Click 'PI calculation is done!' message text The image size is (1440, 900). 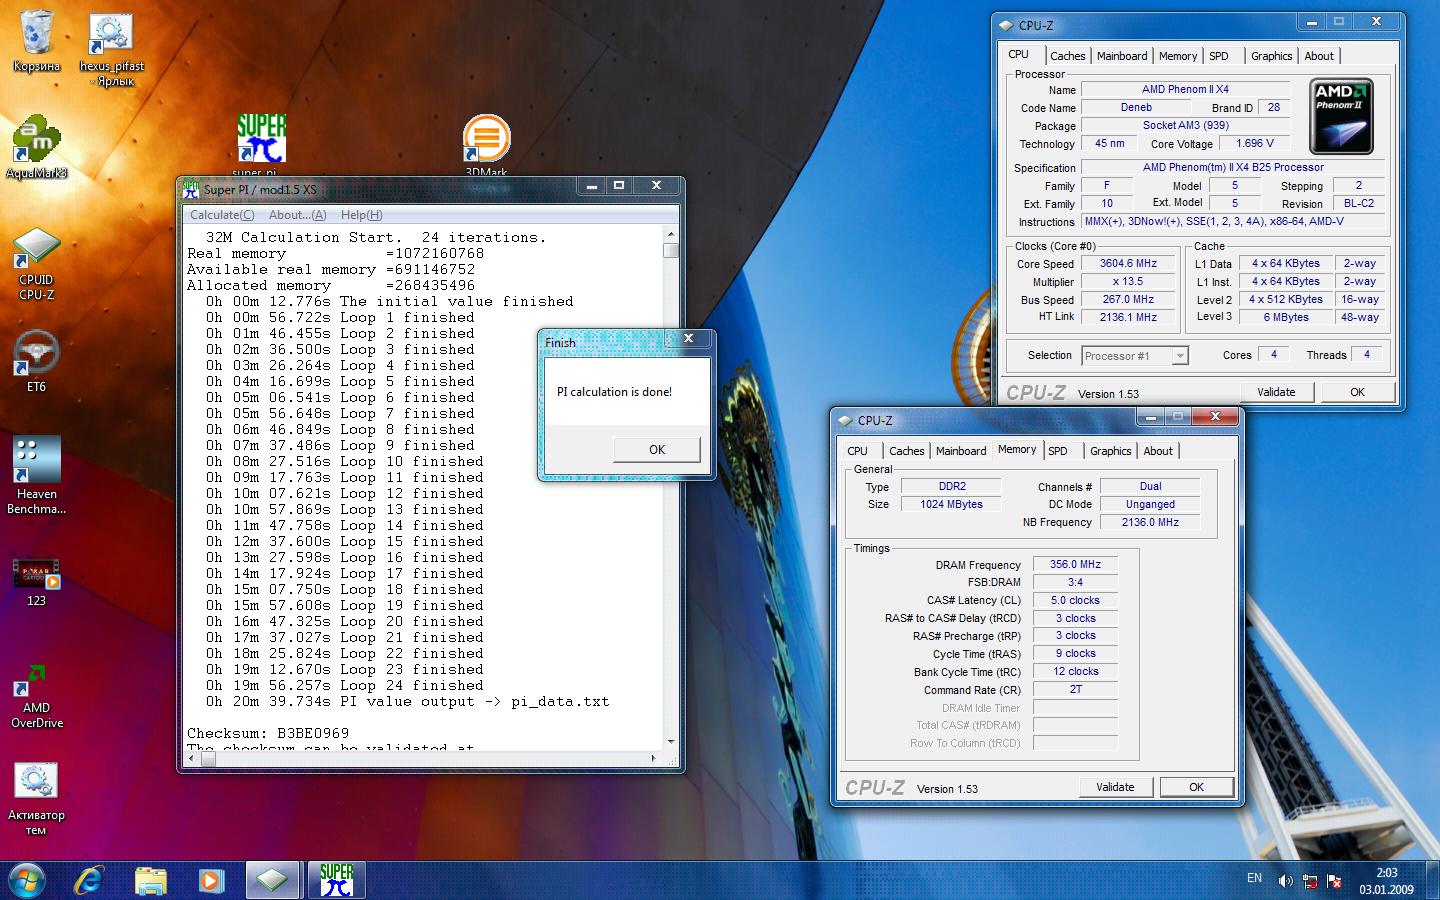click(614, 392)
